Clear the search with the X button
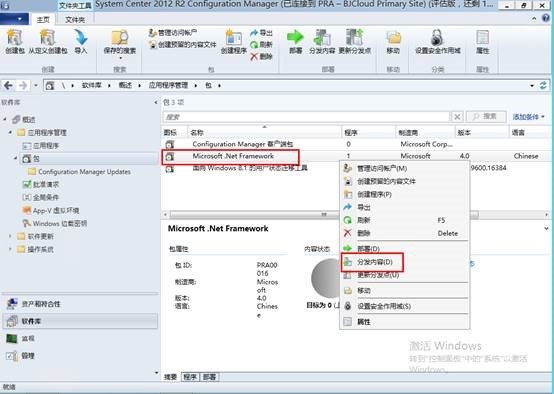 pos(457,117)
